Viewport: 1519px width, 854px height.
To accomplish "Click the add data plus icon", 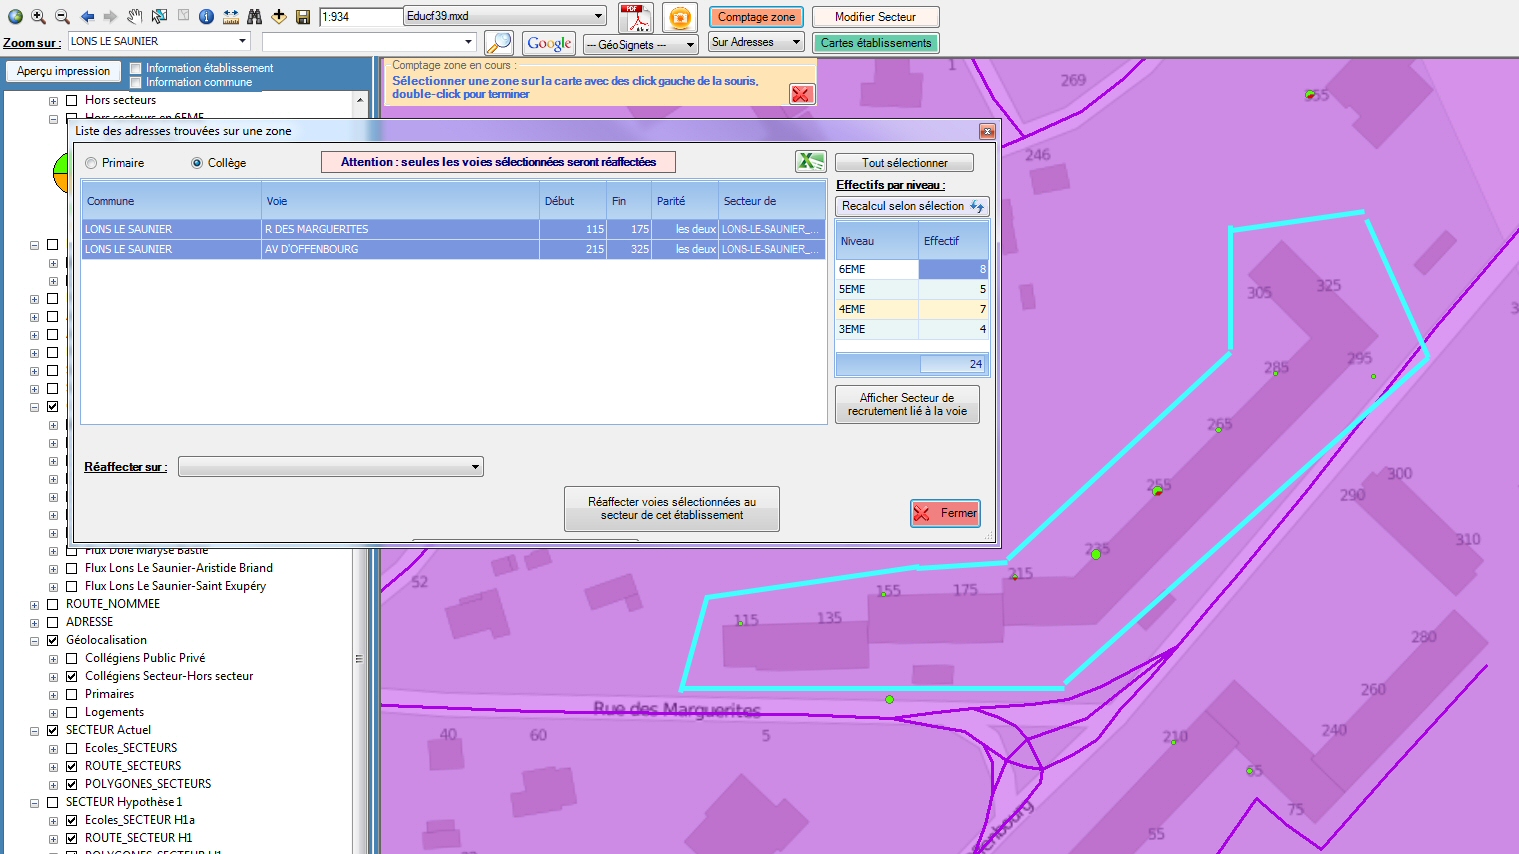I will coord(279,16).
